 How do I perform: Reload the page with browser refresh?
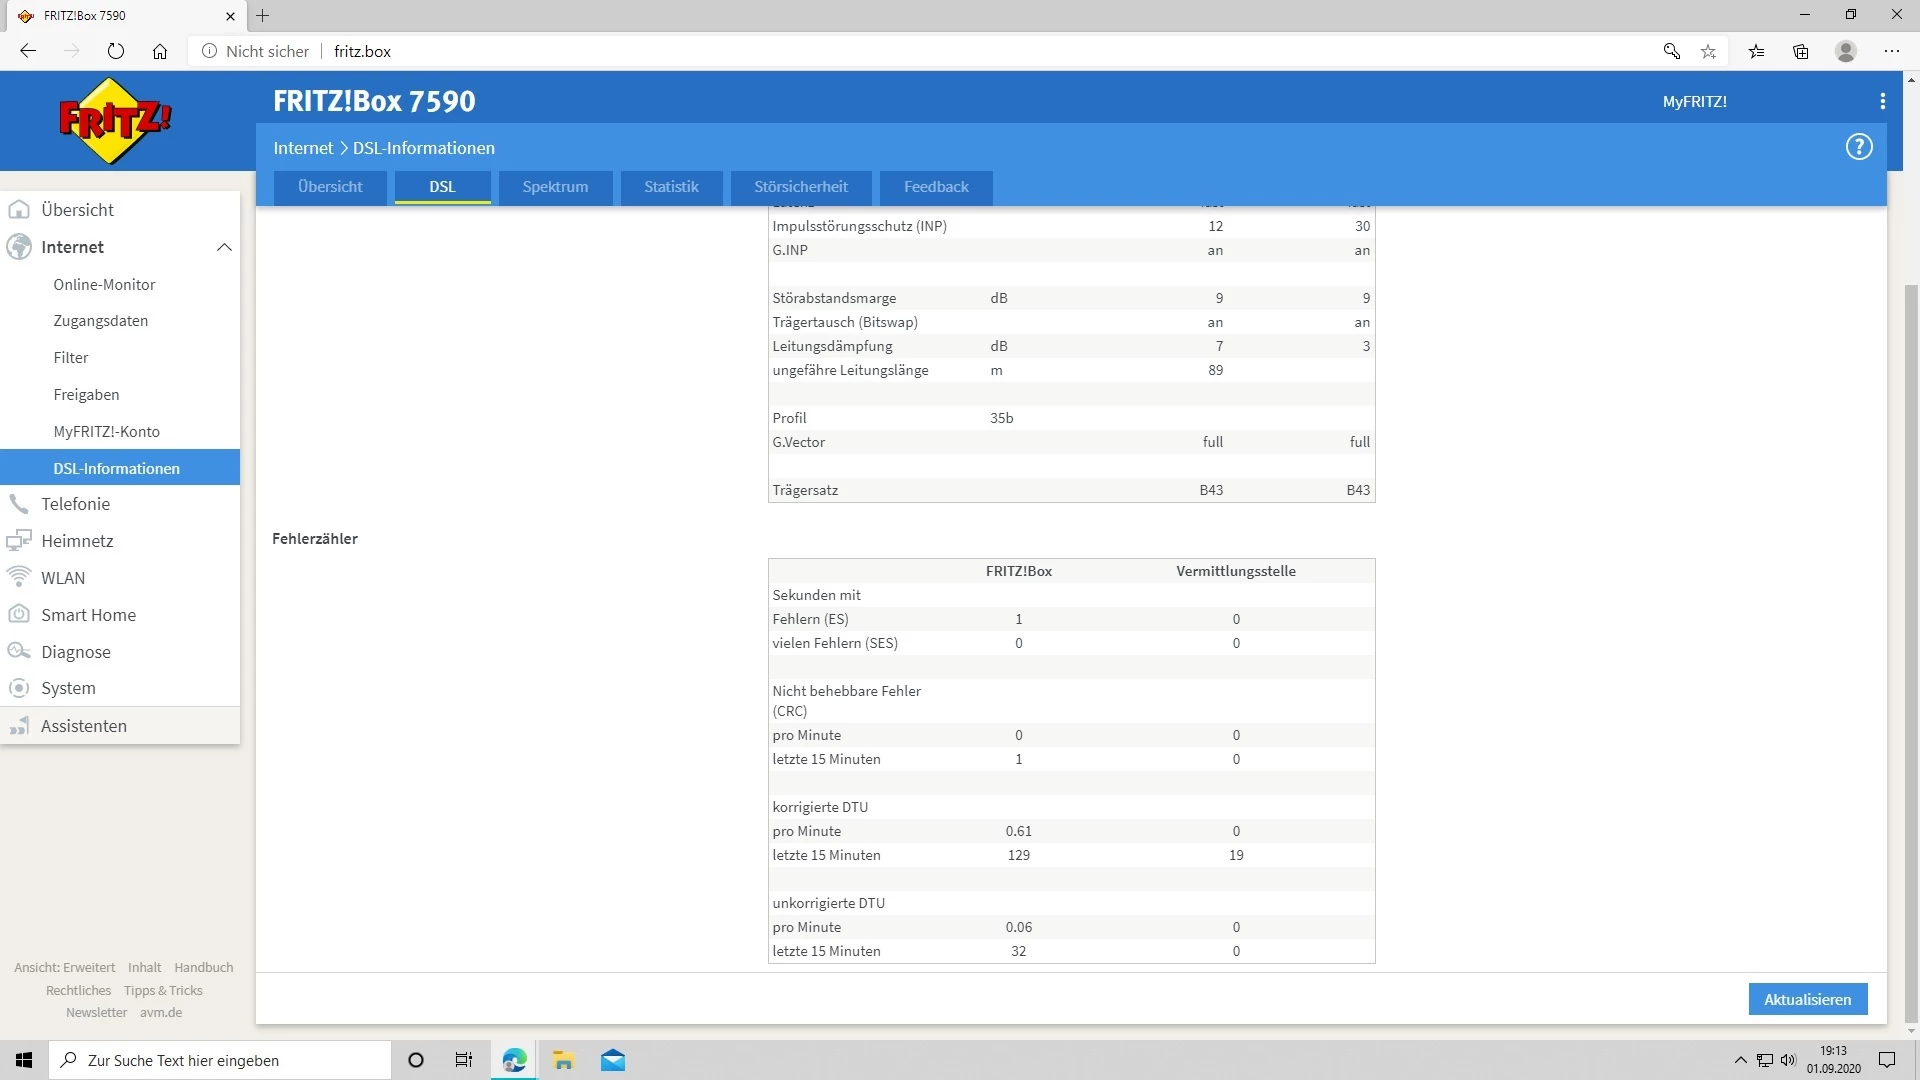(x=116, y=51)
